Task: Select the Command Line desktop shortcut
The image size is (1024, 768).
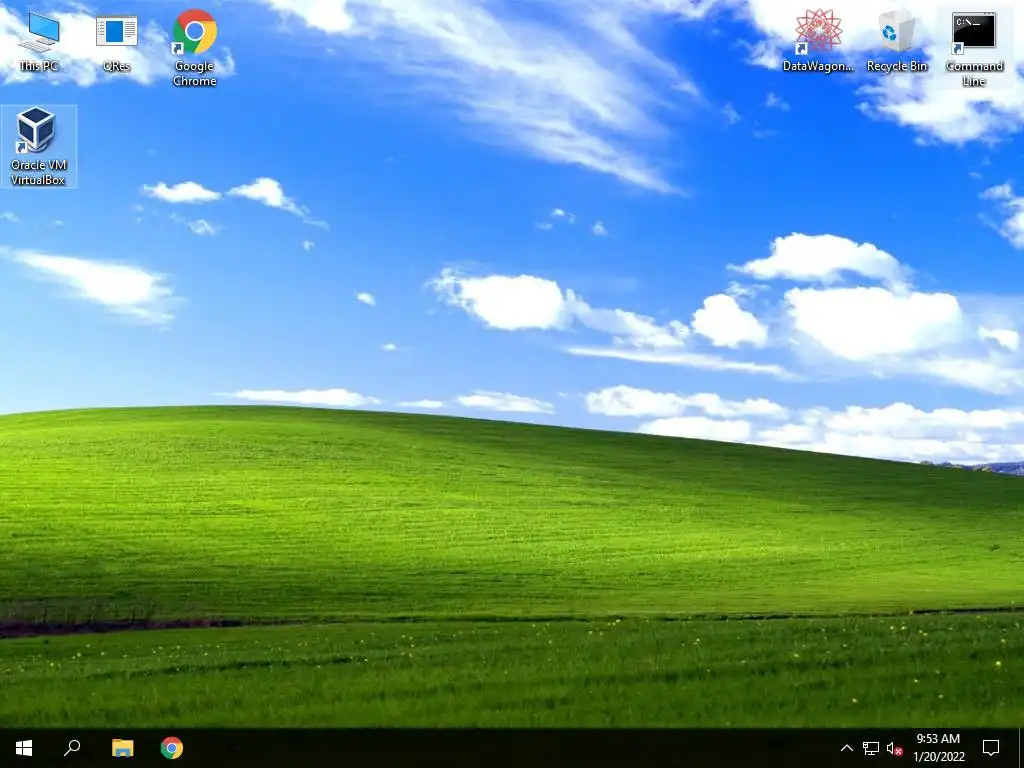Action: (x=974, y=48)
